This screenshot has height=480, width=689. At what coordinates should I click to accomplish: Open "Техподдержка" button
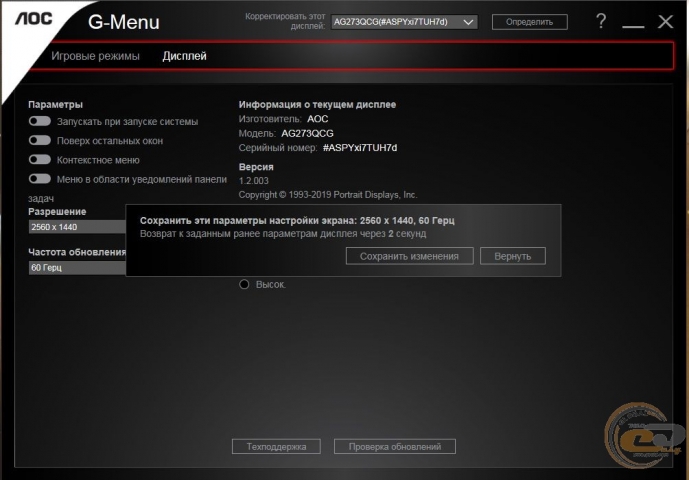(276, 447)
